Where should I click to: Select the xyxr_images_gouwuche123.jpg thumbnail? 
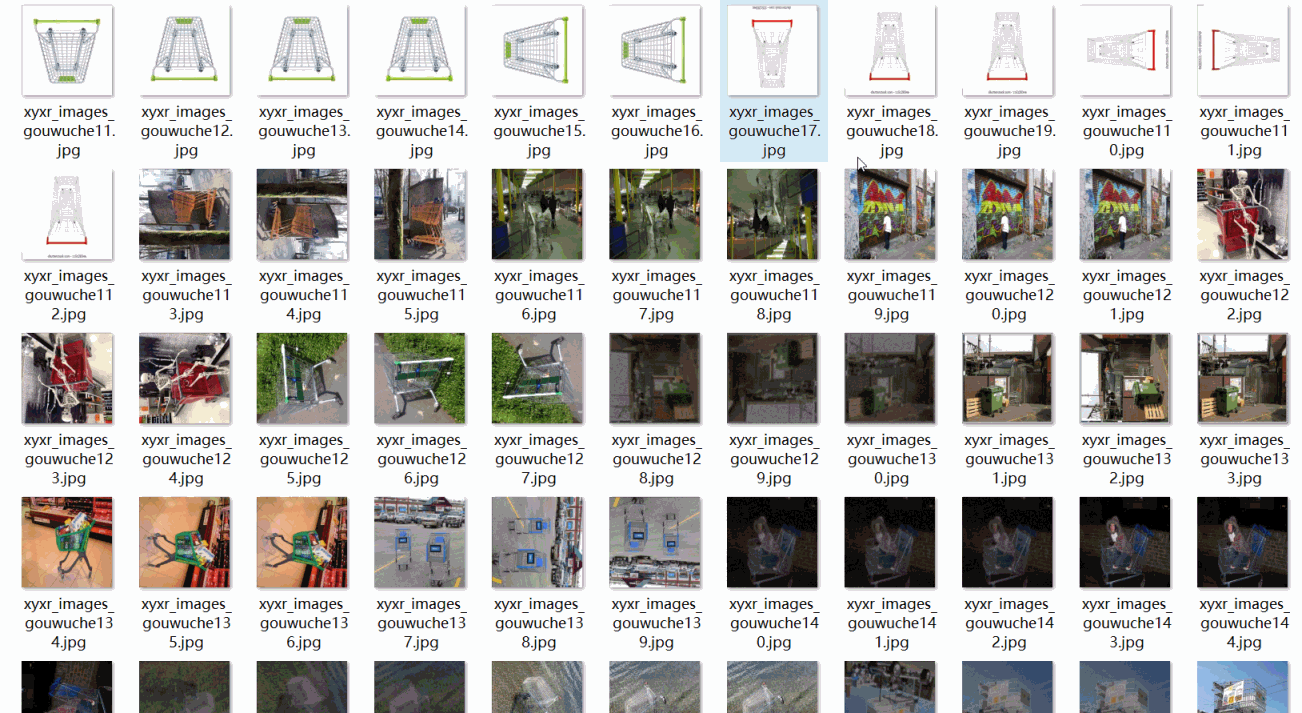67,378
